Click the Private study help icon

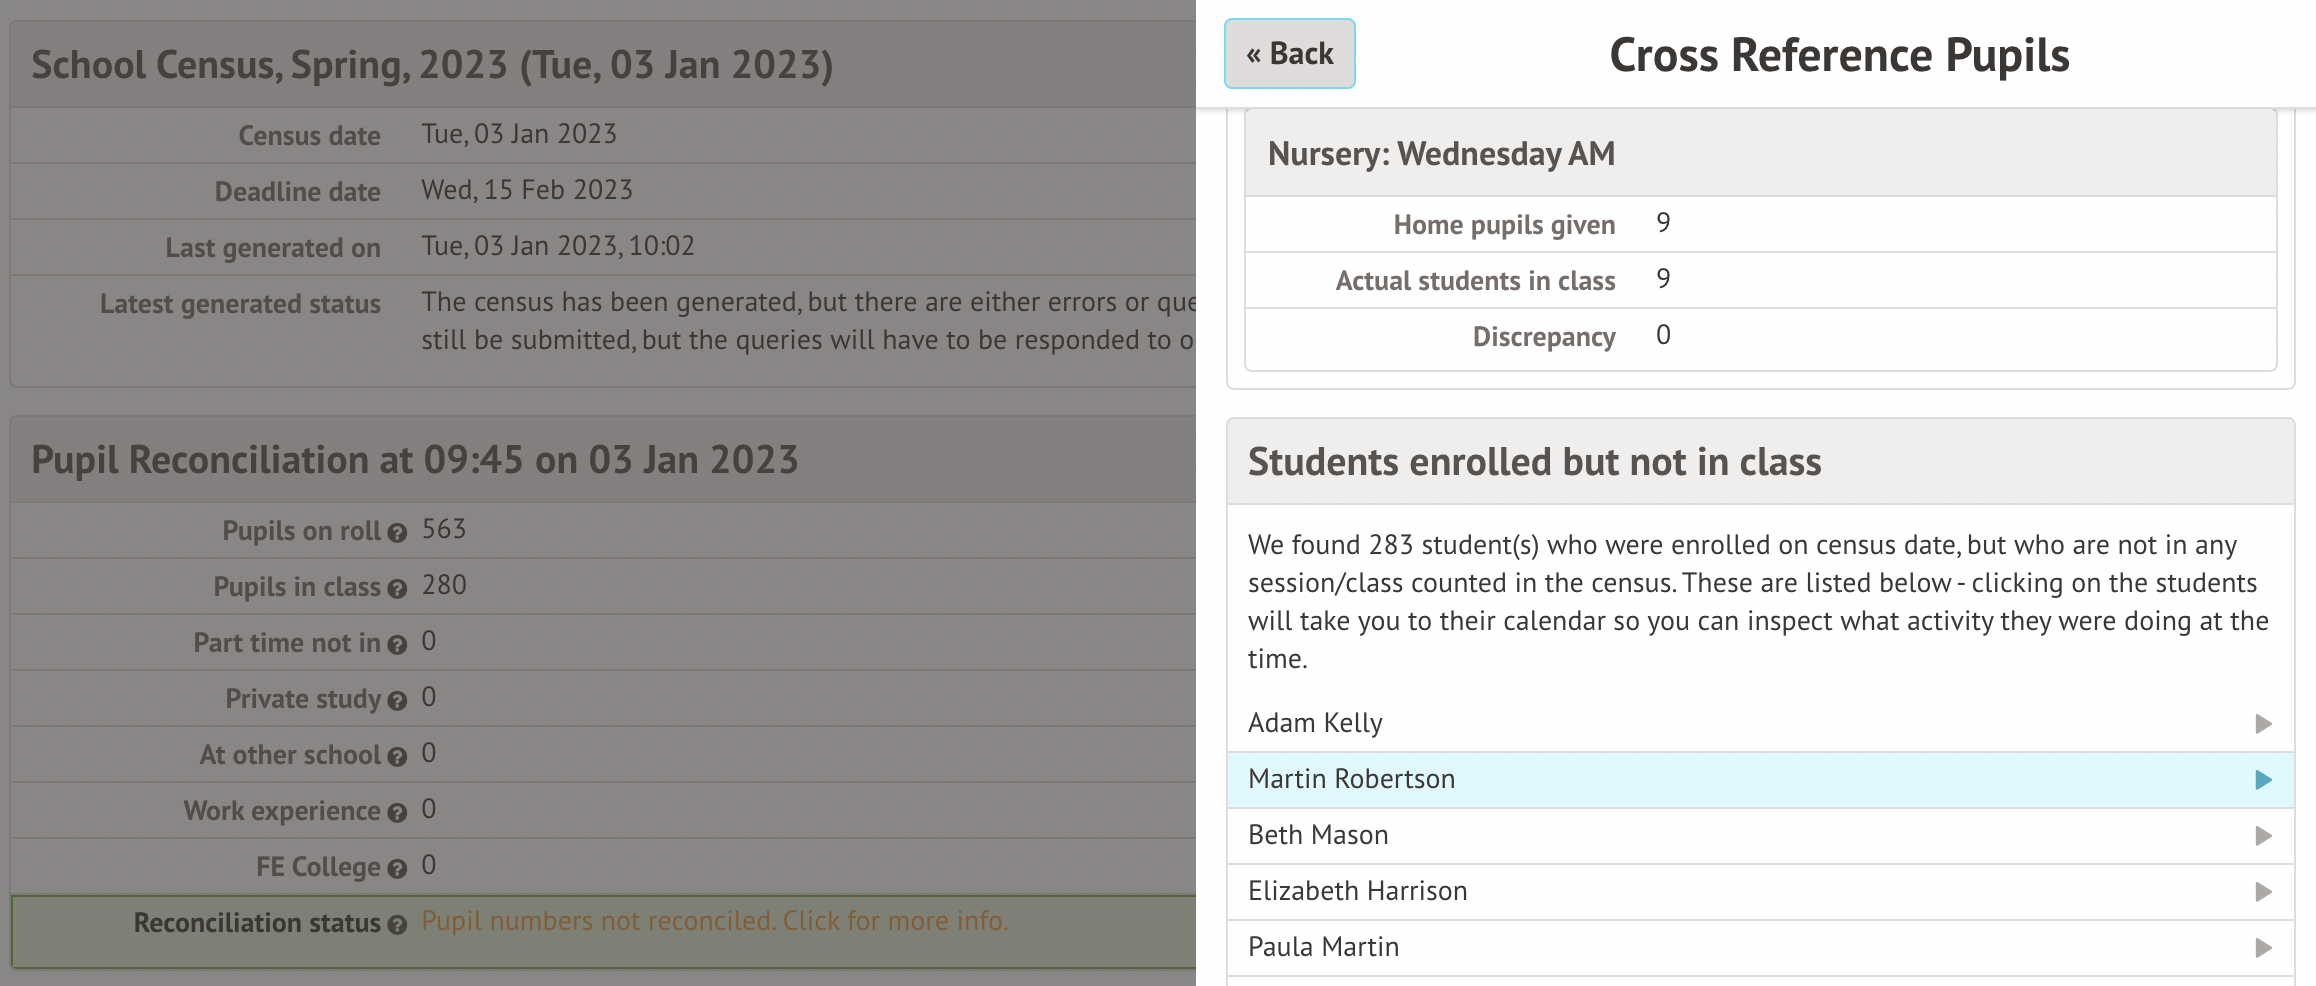pyautogui.click(x=397, y=701)
